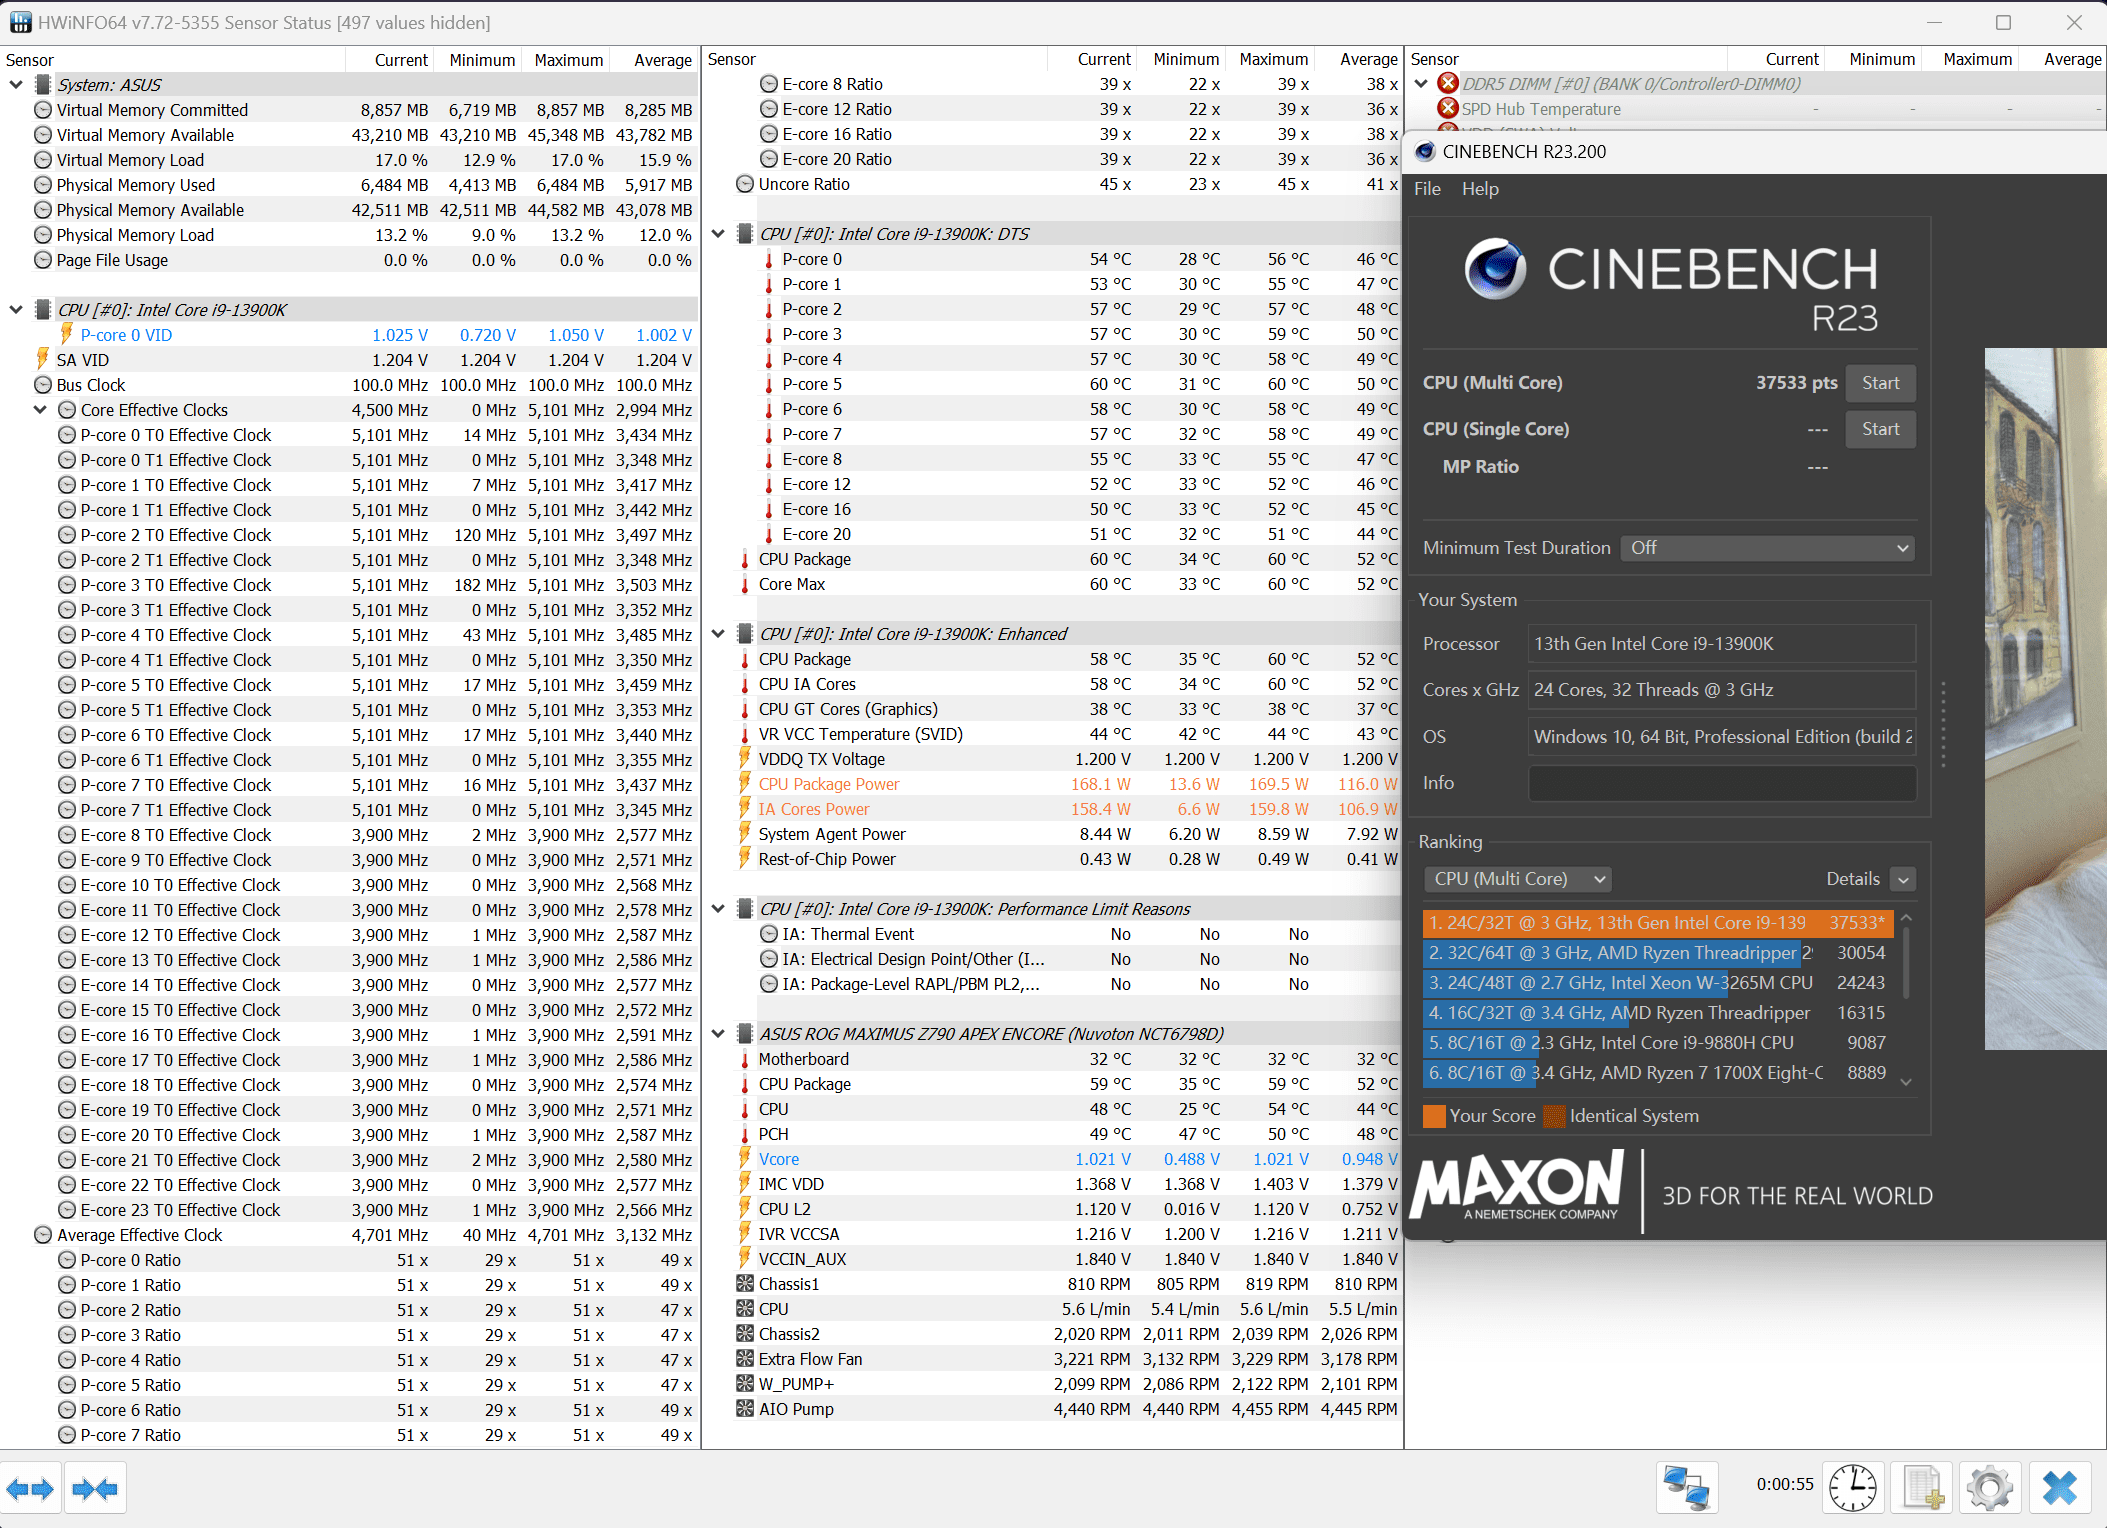2107x1528 pixels.
Task: Click the log file spreadsheet icon
Action: pos(1923,1488)
